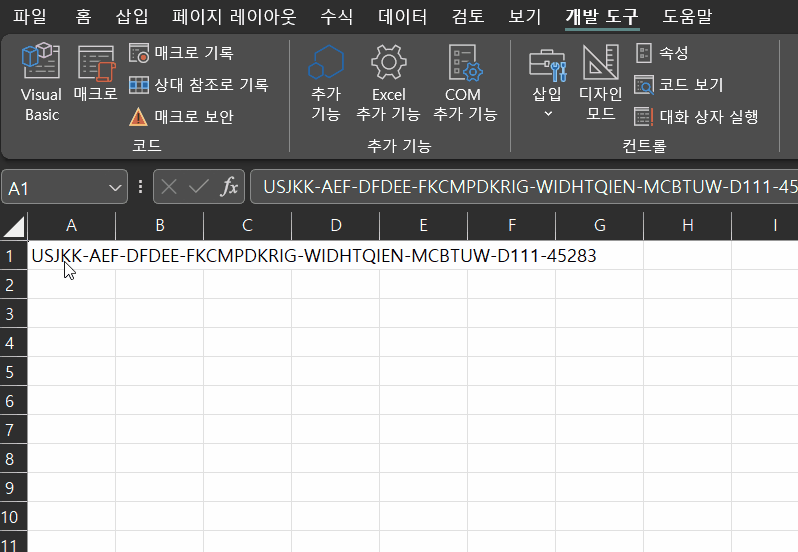Switch to the 검토 tab
Screen dimensions: 798x552
click(468, 16)
